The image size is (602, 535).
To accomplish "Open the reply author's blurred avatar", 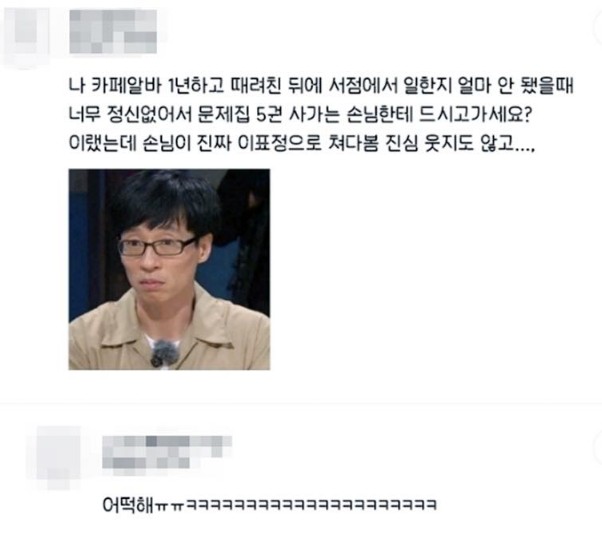I will click(56, 455).
